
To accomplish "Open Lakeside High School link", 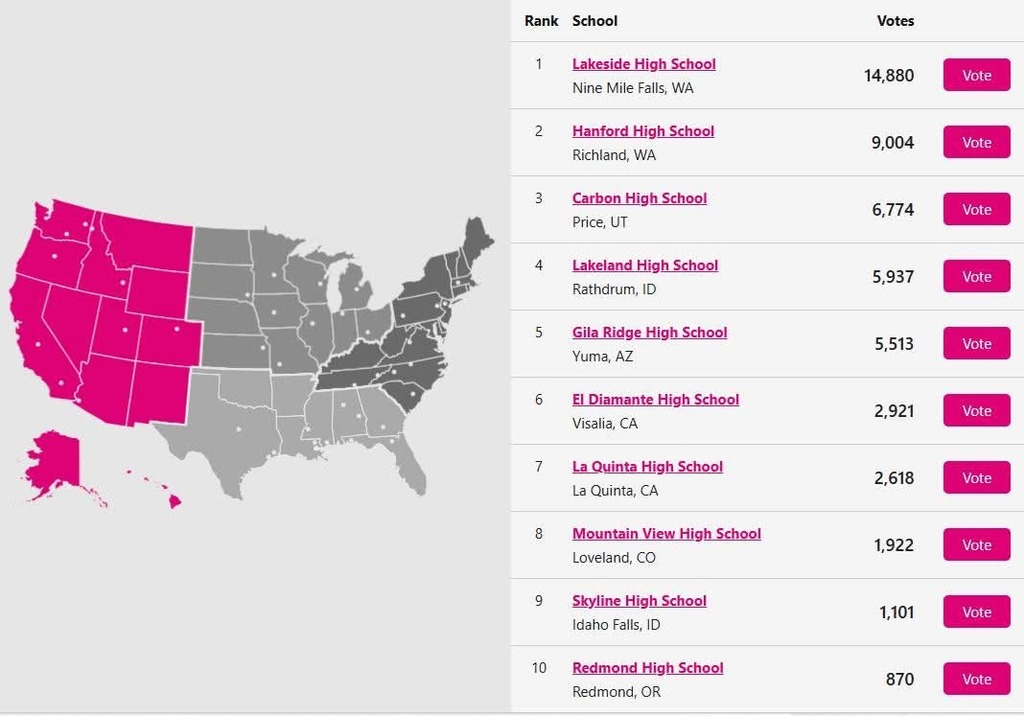I will 644,64.
